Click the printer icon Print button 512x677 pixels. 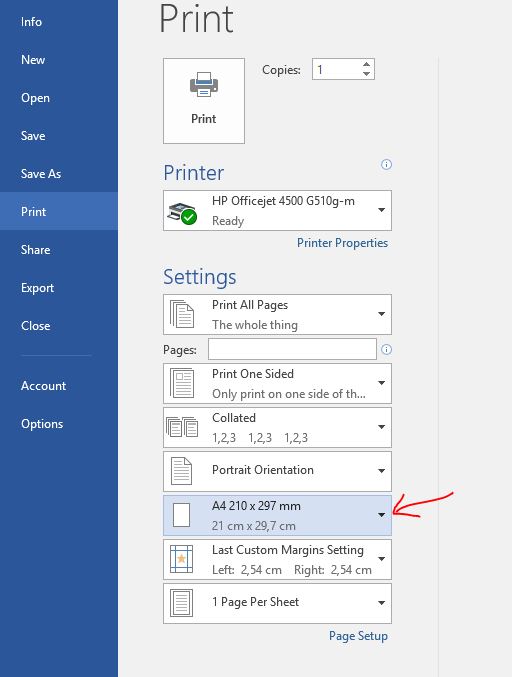click(204, 101)
